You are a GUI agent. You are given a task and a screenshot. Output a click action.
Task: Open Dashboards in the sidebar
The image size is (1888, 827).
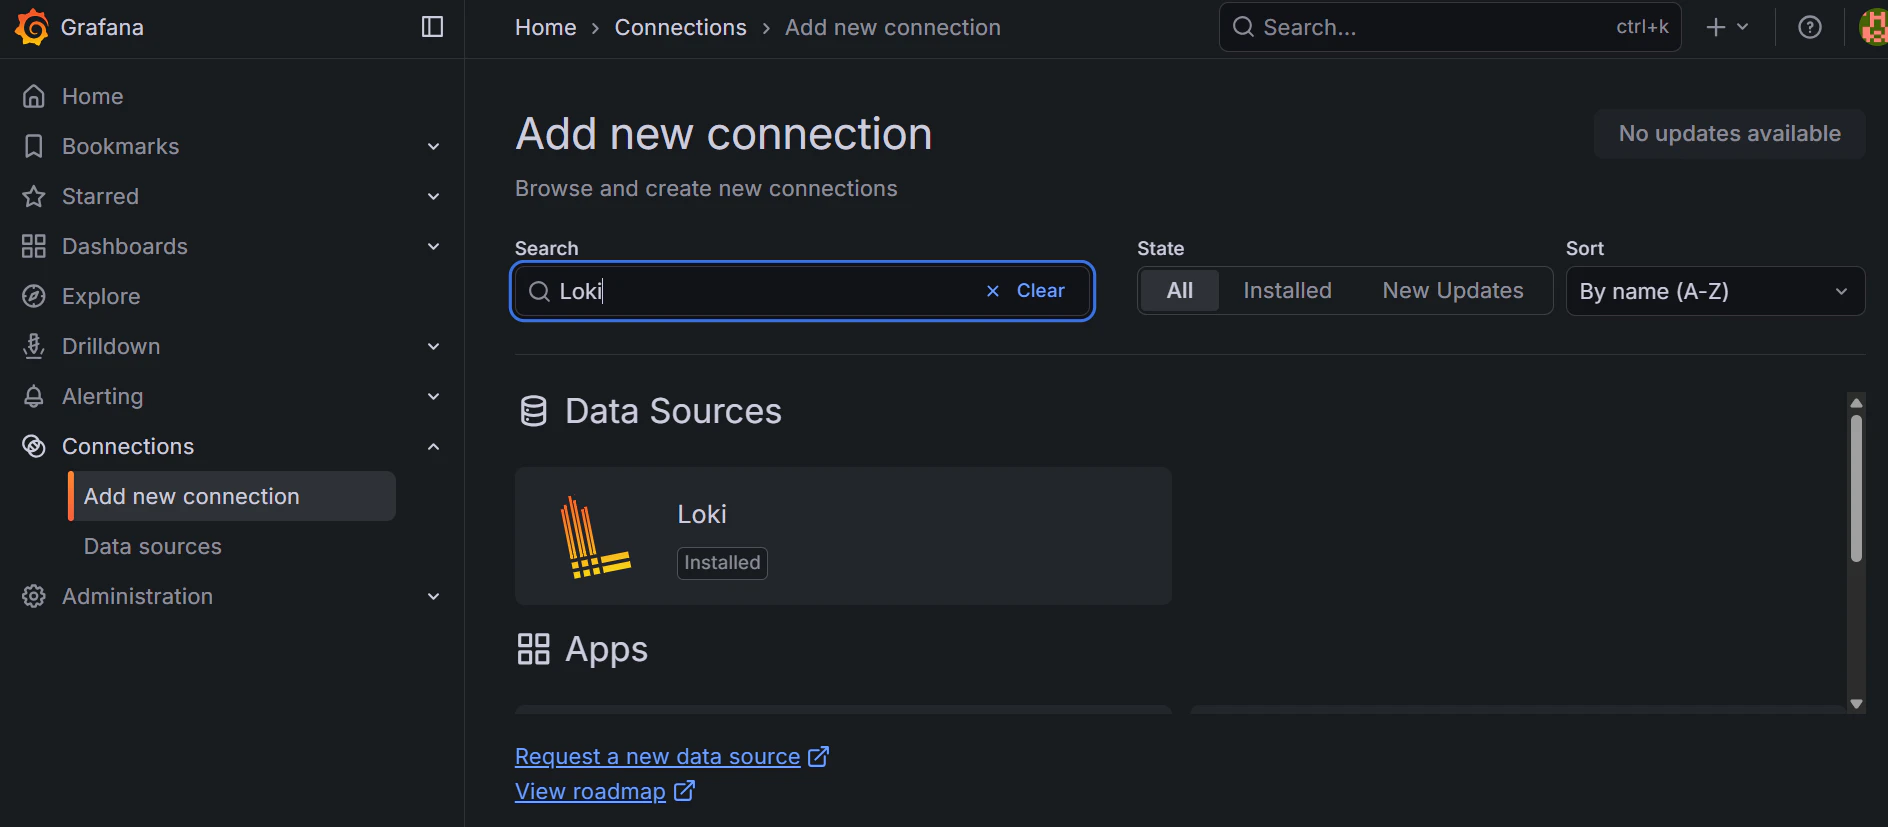[x=125, y=246]
